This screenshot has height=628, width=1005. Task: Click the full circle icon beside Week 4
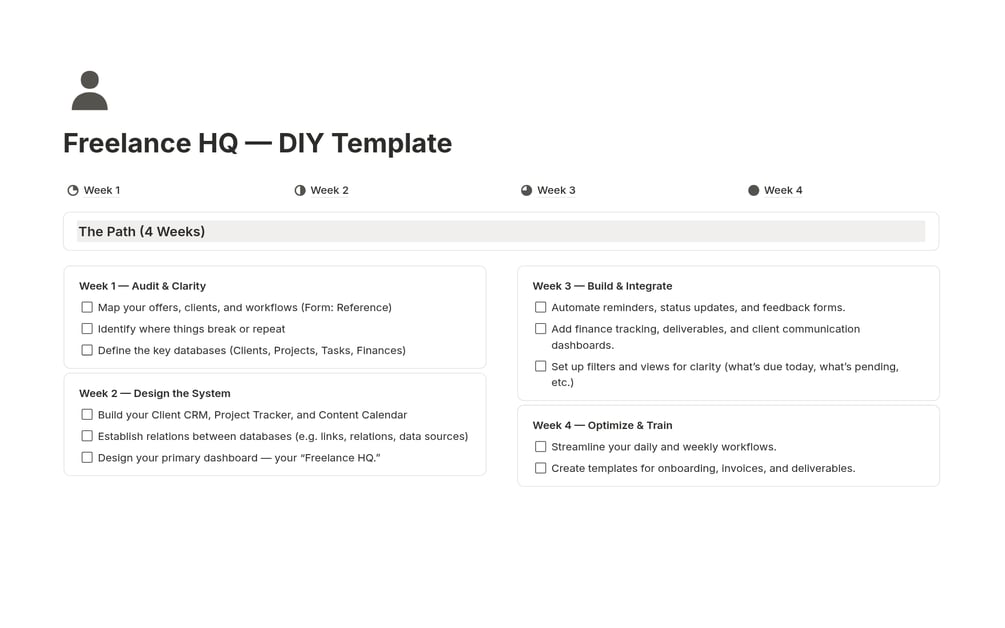tap(754, 190)
